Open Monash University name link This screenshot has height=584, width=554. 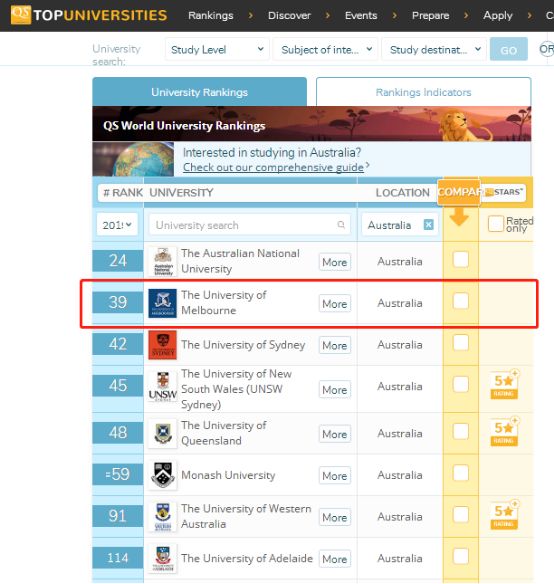pos(228,475)
